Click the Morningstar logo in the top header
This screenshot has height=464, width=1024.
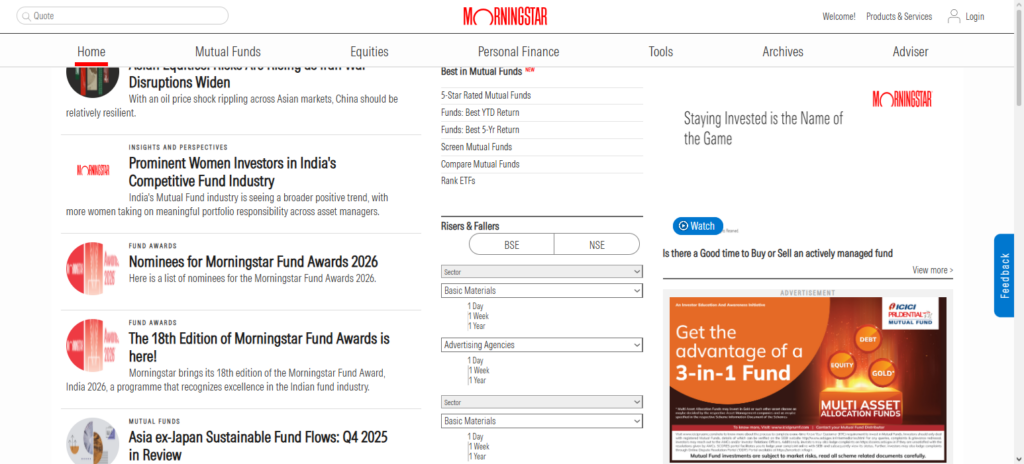(505, 16)
